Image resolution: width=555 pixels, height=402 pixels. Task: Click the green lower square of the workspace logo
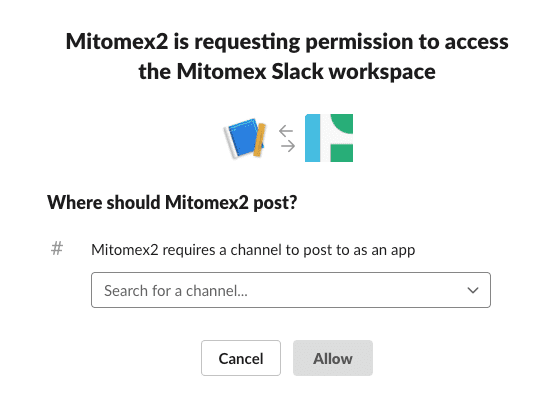pyautogui.click(x=342, y=153)
